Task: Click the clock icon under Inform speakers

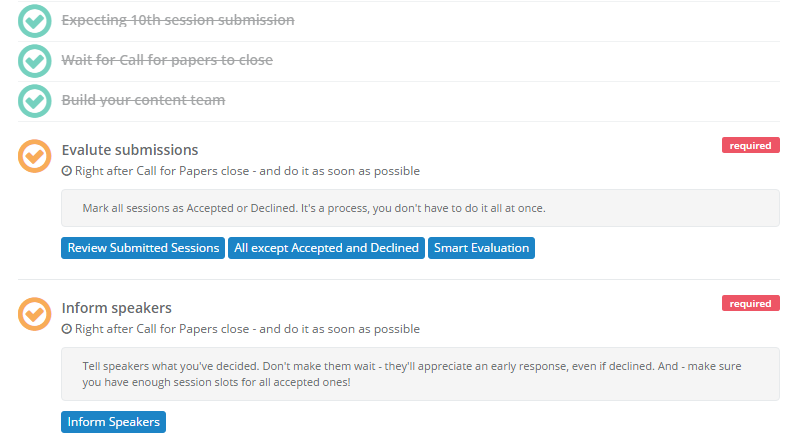Action: click(67, 329)
